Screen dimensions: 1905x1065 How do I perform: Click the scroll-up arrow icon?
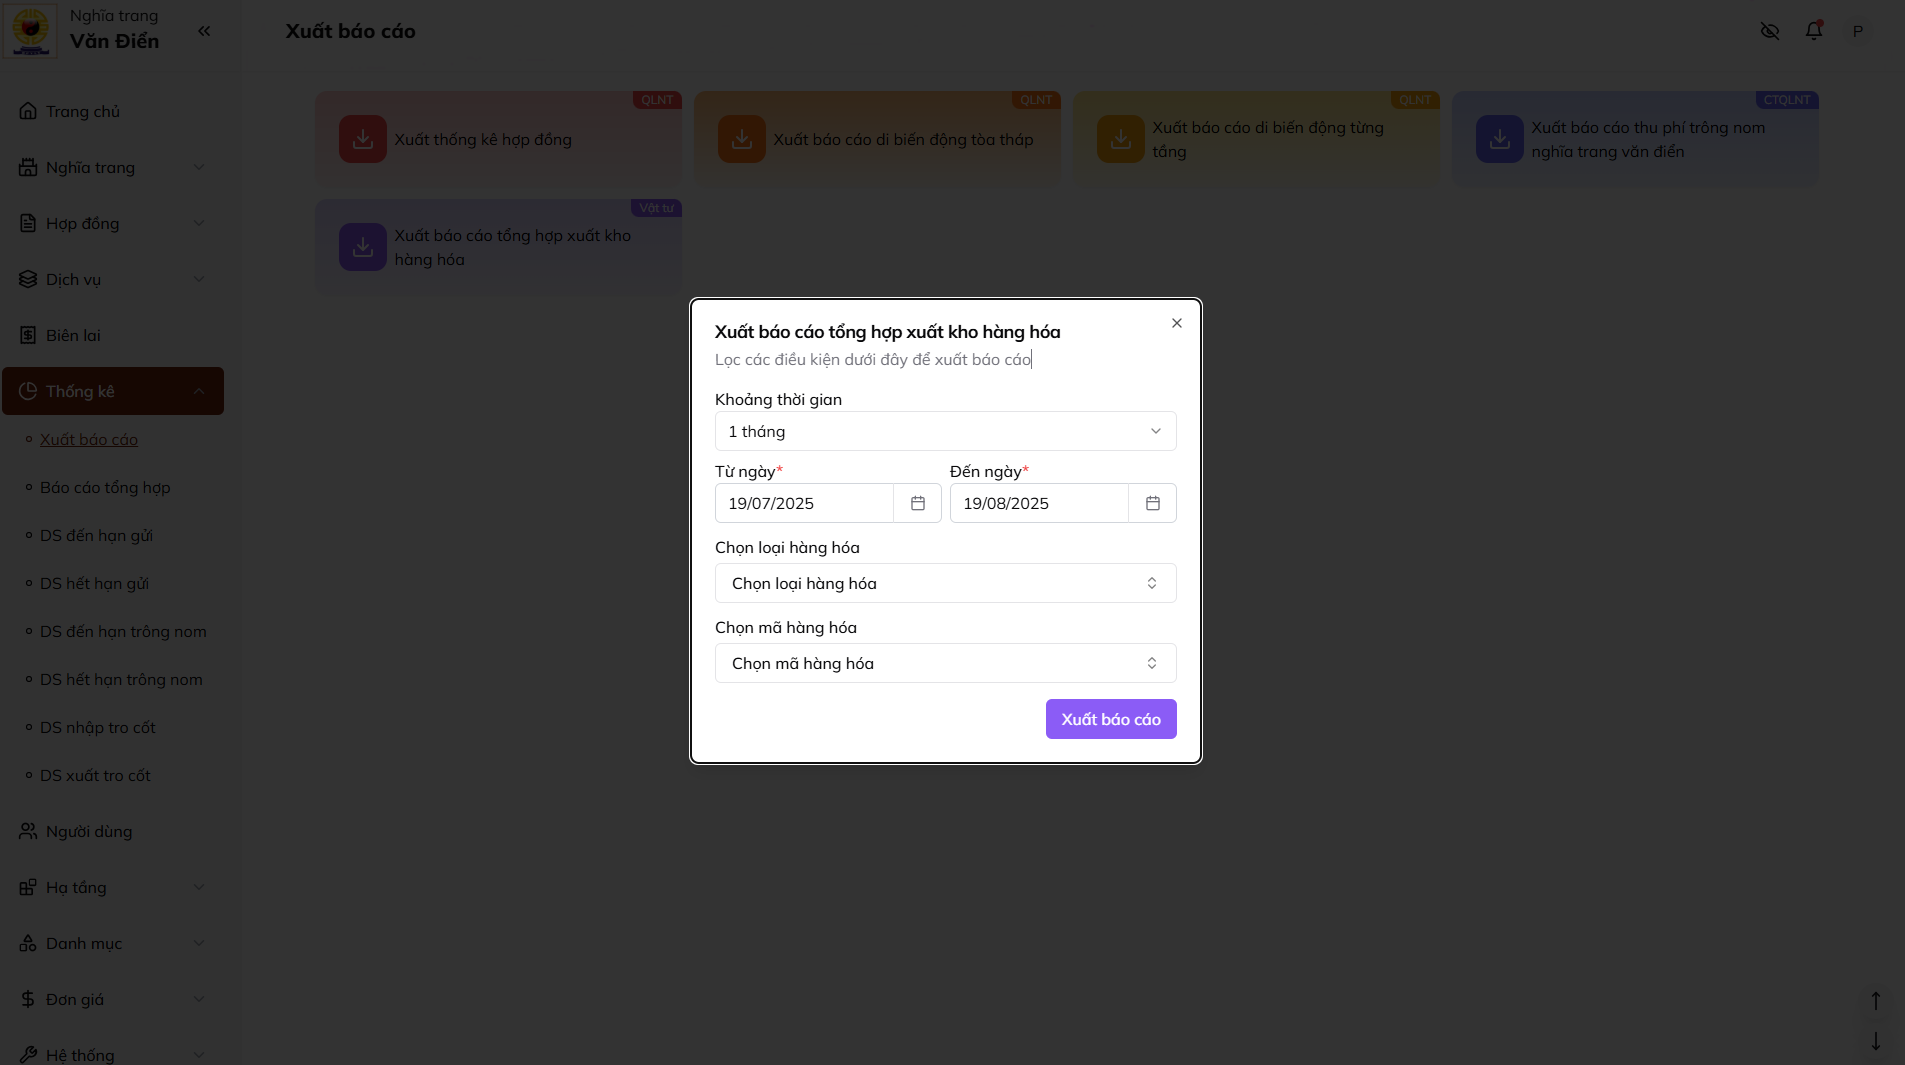(1875, 1000)
